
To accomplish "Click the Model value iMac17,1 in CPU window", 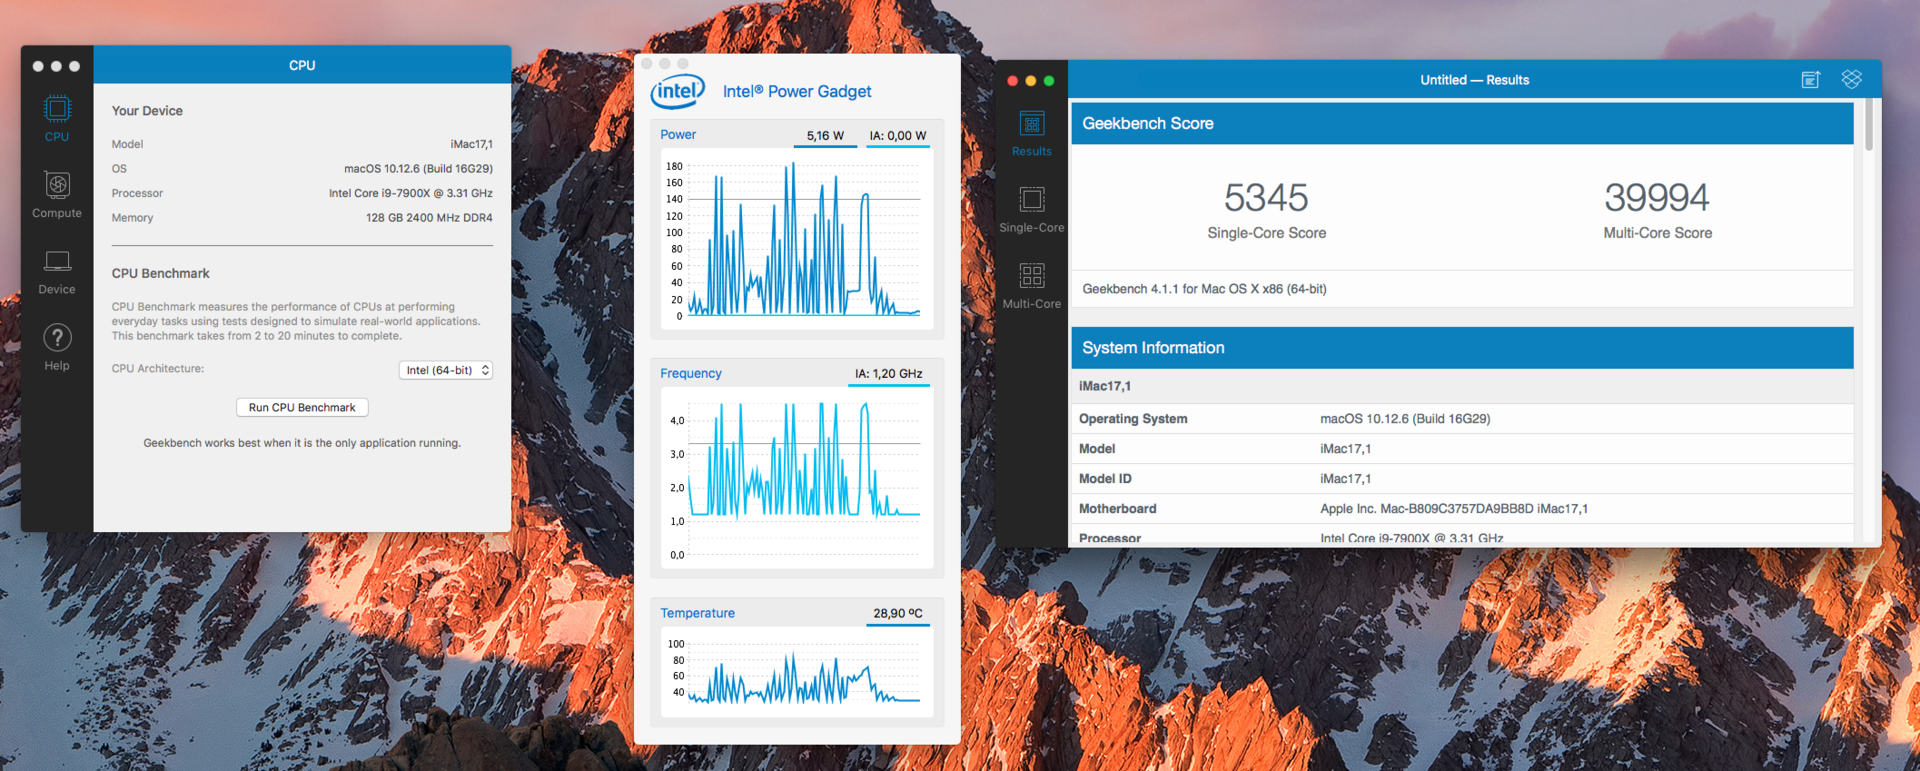I will coord(471,144).
